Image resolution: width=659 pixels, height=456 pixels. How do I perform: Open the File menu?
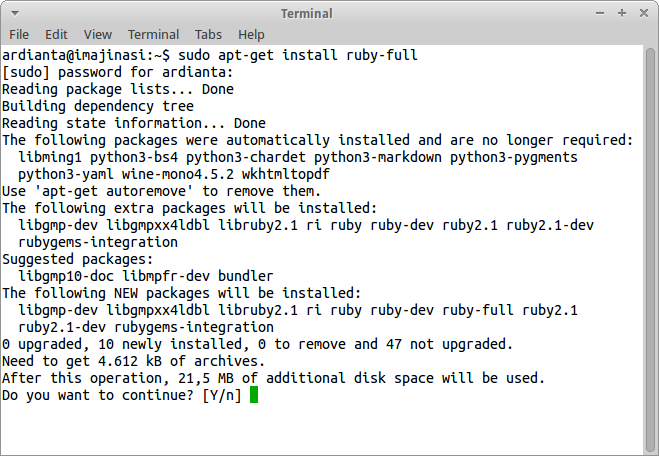click(19, 34)
